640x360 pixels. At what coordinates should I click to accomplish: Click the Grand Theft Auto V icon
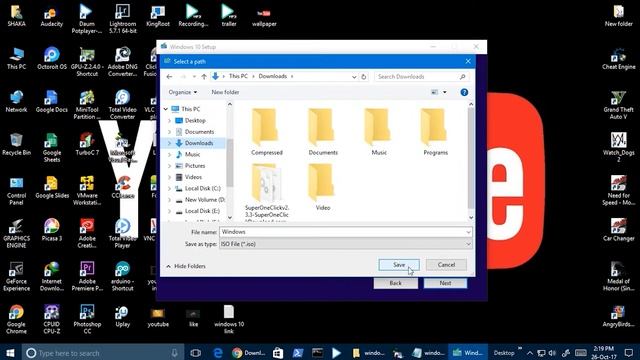[x=618, y=105]
